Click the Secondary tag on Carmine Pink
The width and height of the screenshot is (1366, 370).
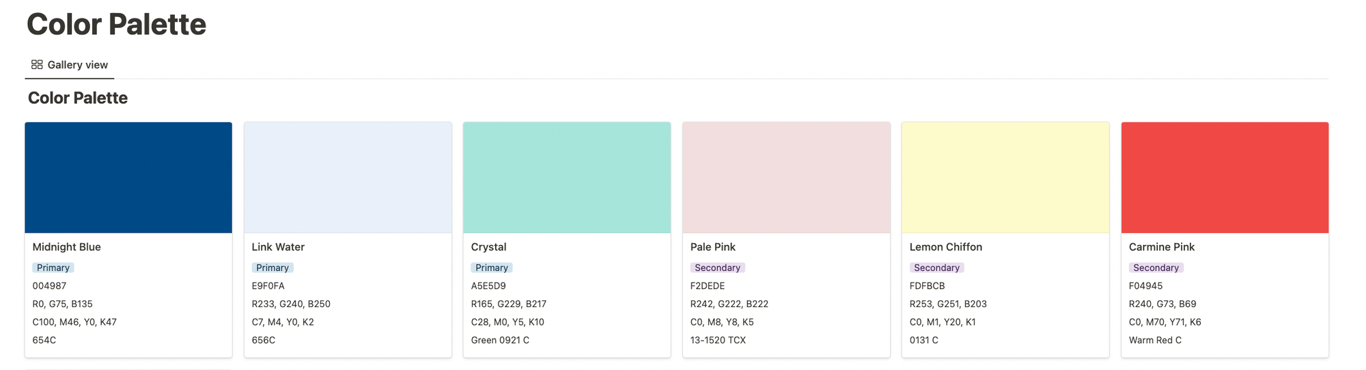pyautogui.click(x=1156, y=268)
